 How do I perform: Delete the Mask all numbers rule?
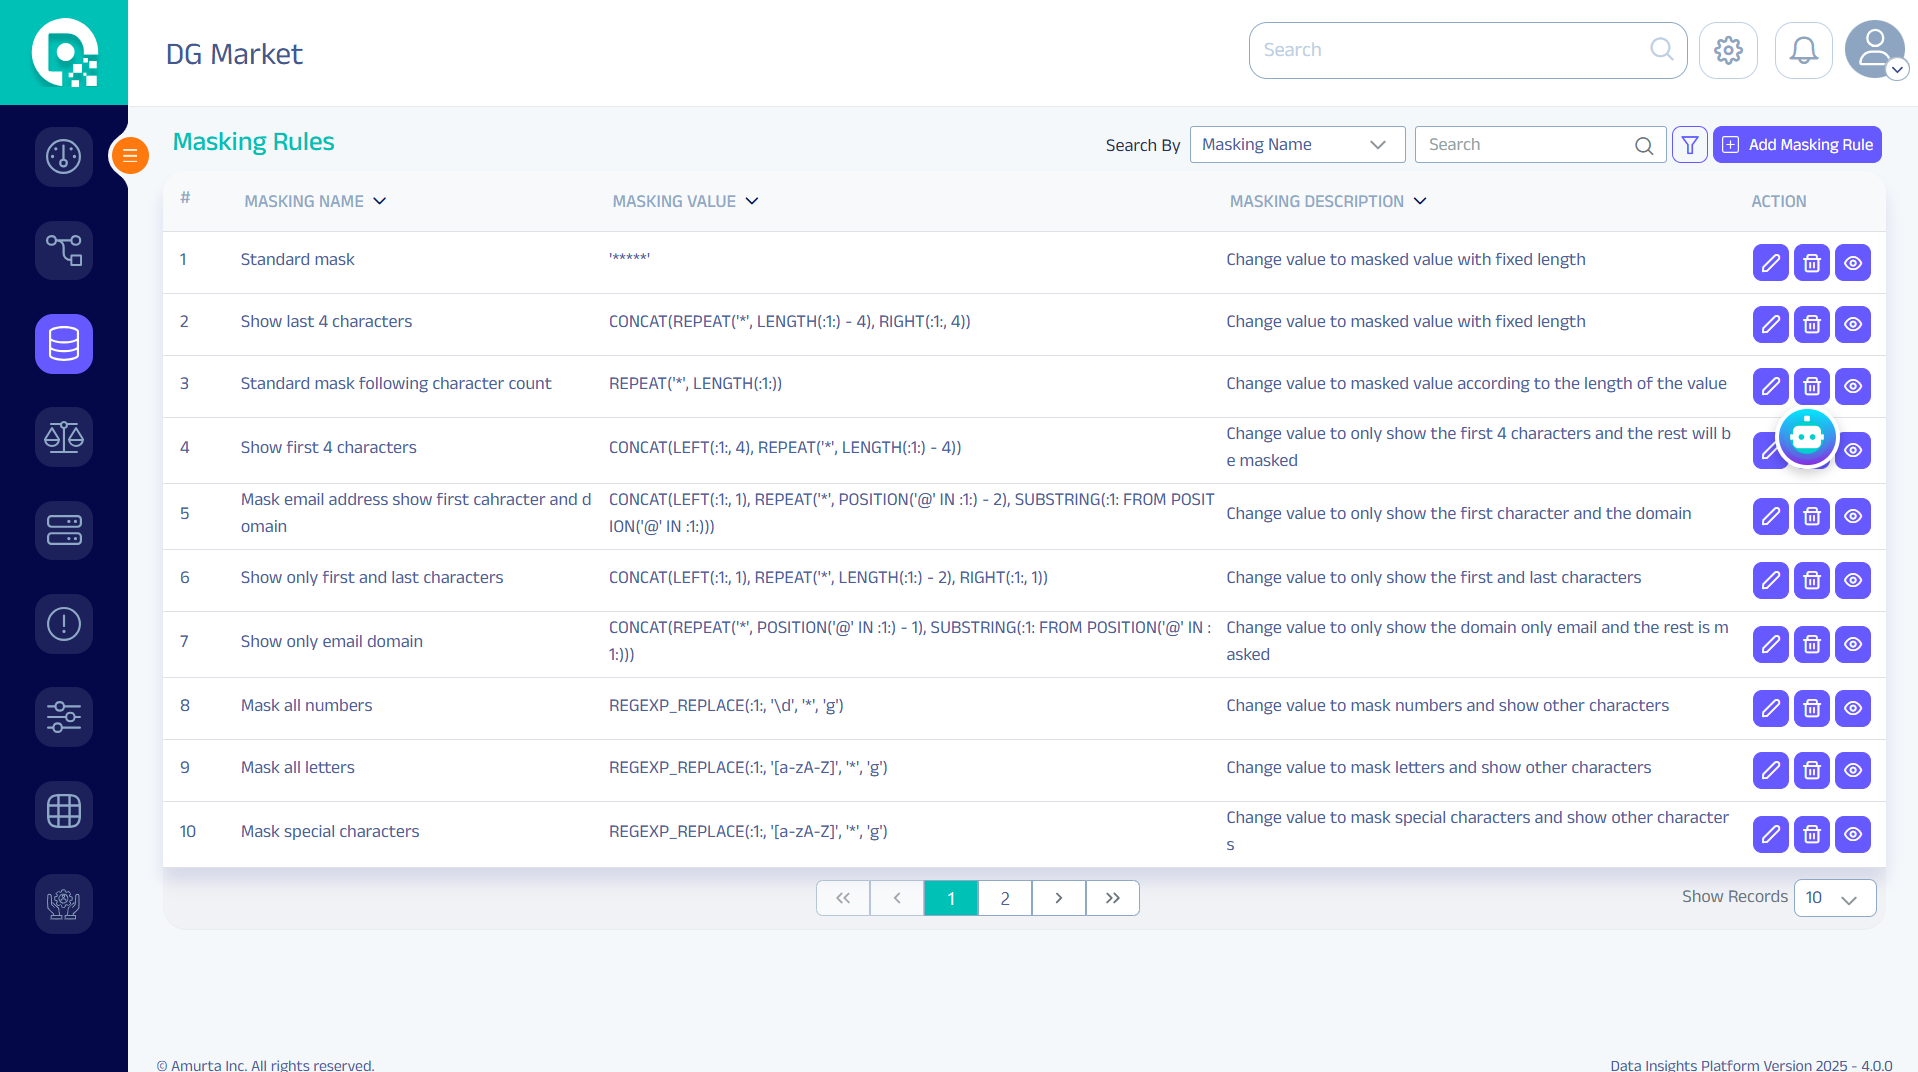(1811, 709)
